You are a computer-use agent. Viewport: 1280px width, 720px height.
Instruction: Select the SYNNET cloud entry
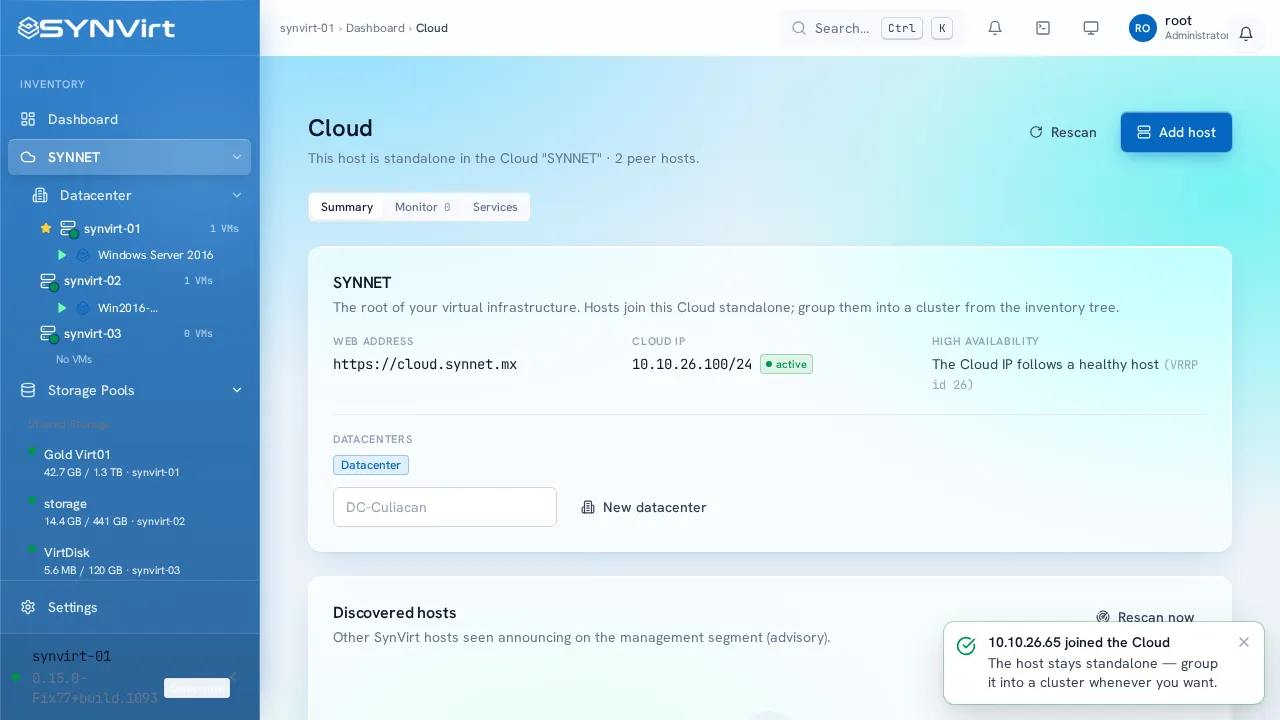129,157
